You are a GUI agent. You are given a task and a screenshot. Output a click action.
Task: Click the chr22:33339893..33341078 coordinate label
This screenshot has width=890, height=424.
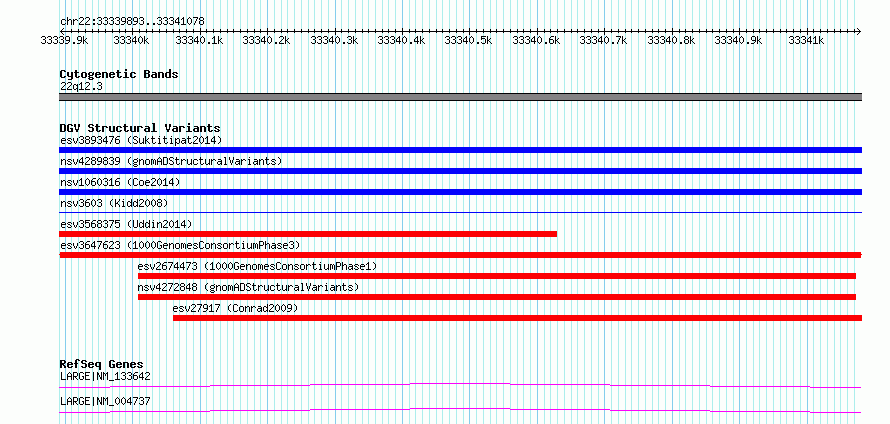pyautogui.click(x=132, y=21)
